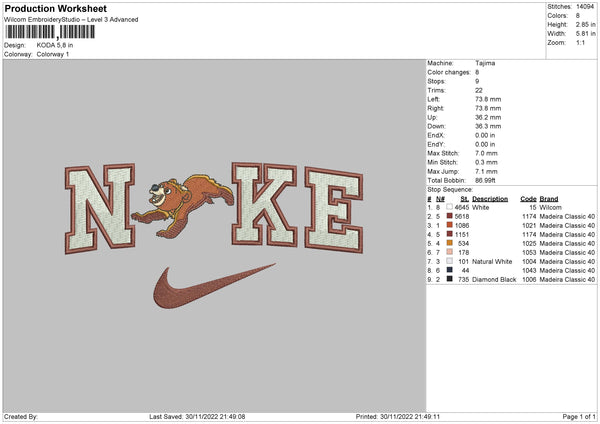
Task: Click the Code column header
Action: click(x=528, y=198)
